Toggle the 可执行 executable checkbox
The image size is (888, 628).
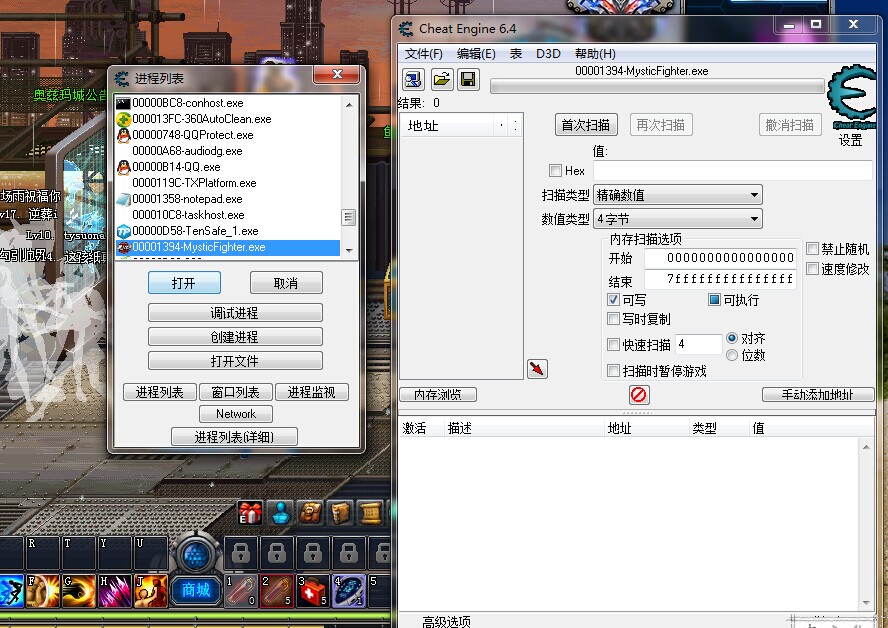[x=714, y=300]
